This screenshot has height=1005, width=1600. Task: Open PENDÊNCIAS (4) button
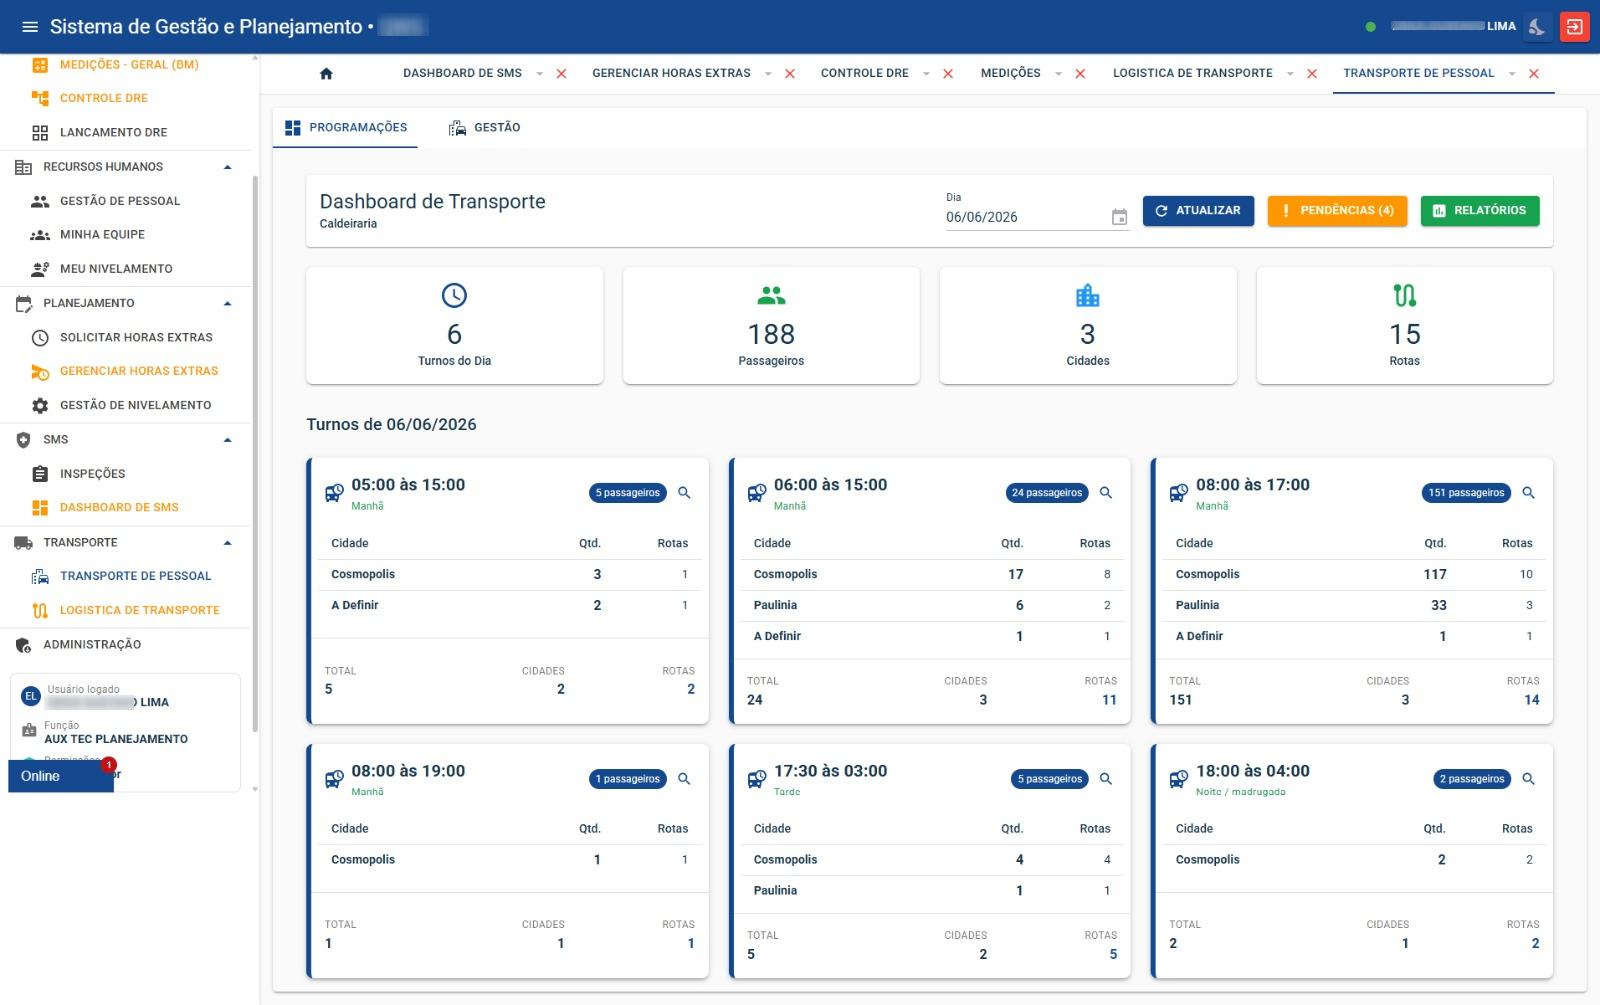point(1337,211)
